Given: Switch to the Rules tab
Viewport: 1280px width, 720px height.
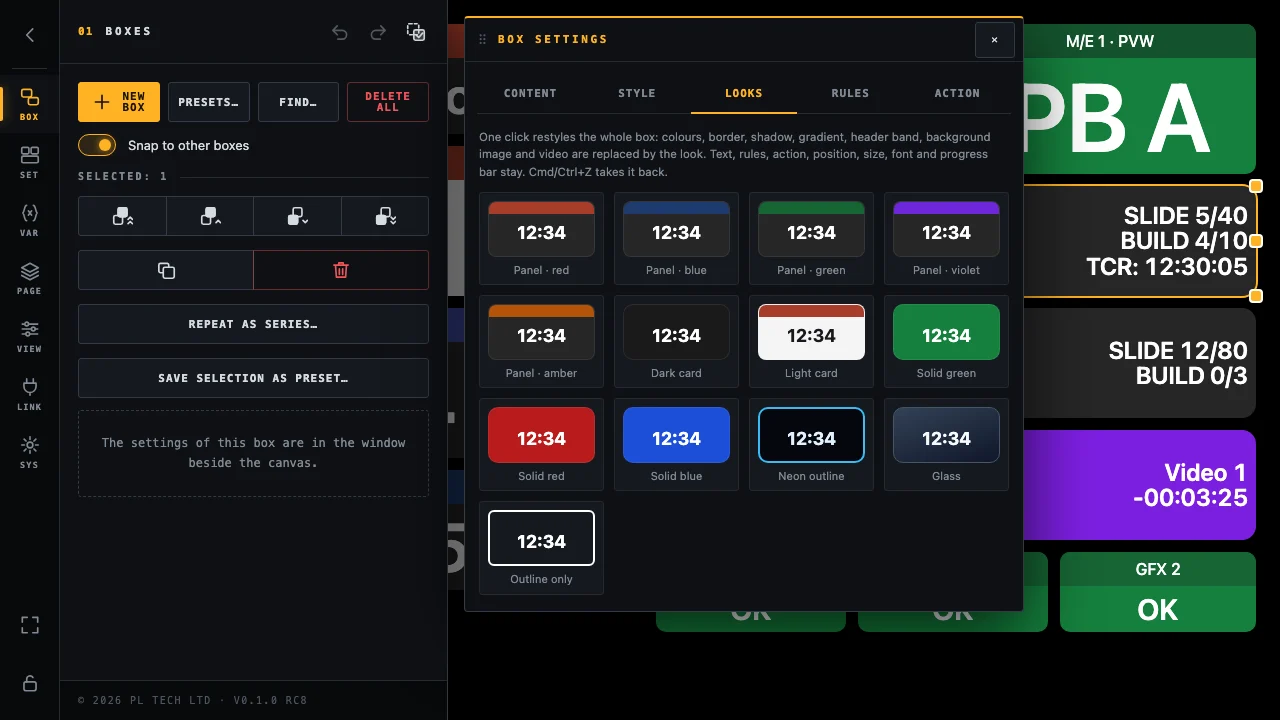Looking at the screenshot, I should (x=850, y=93).
